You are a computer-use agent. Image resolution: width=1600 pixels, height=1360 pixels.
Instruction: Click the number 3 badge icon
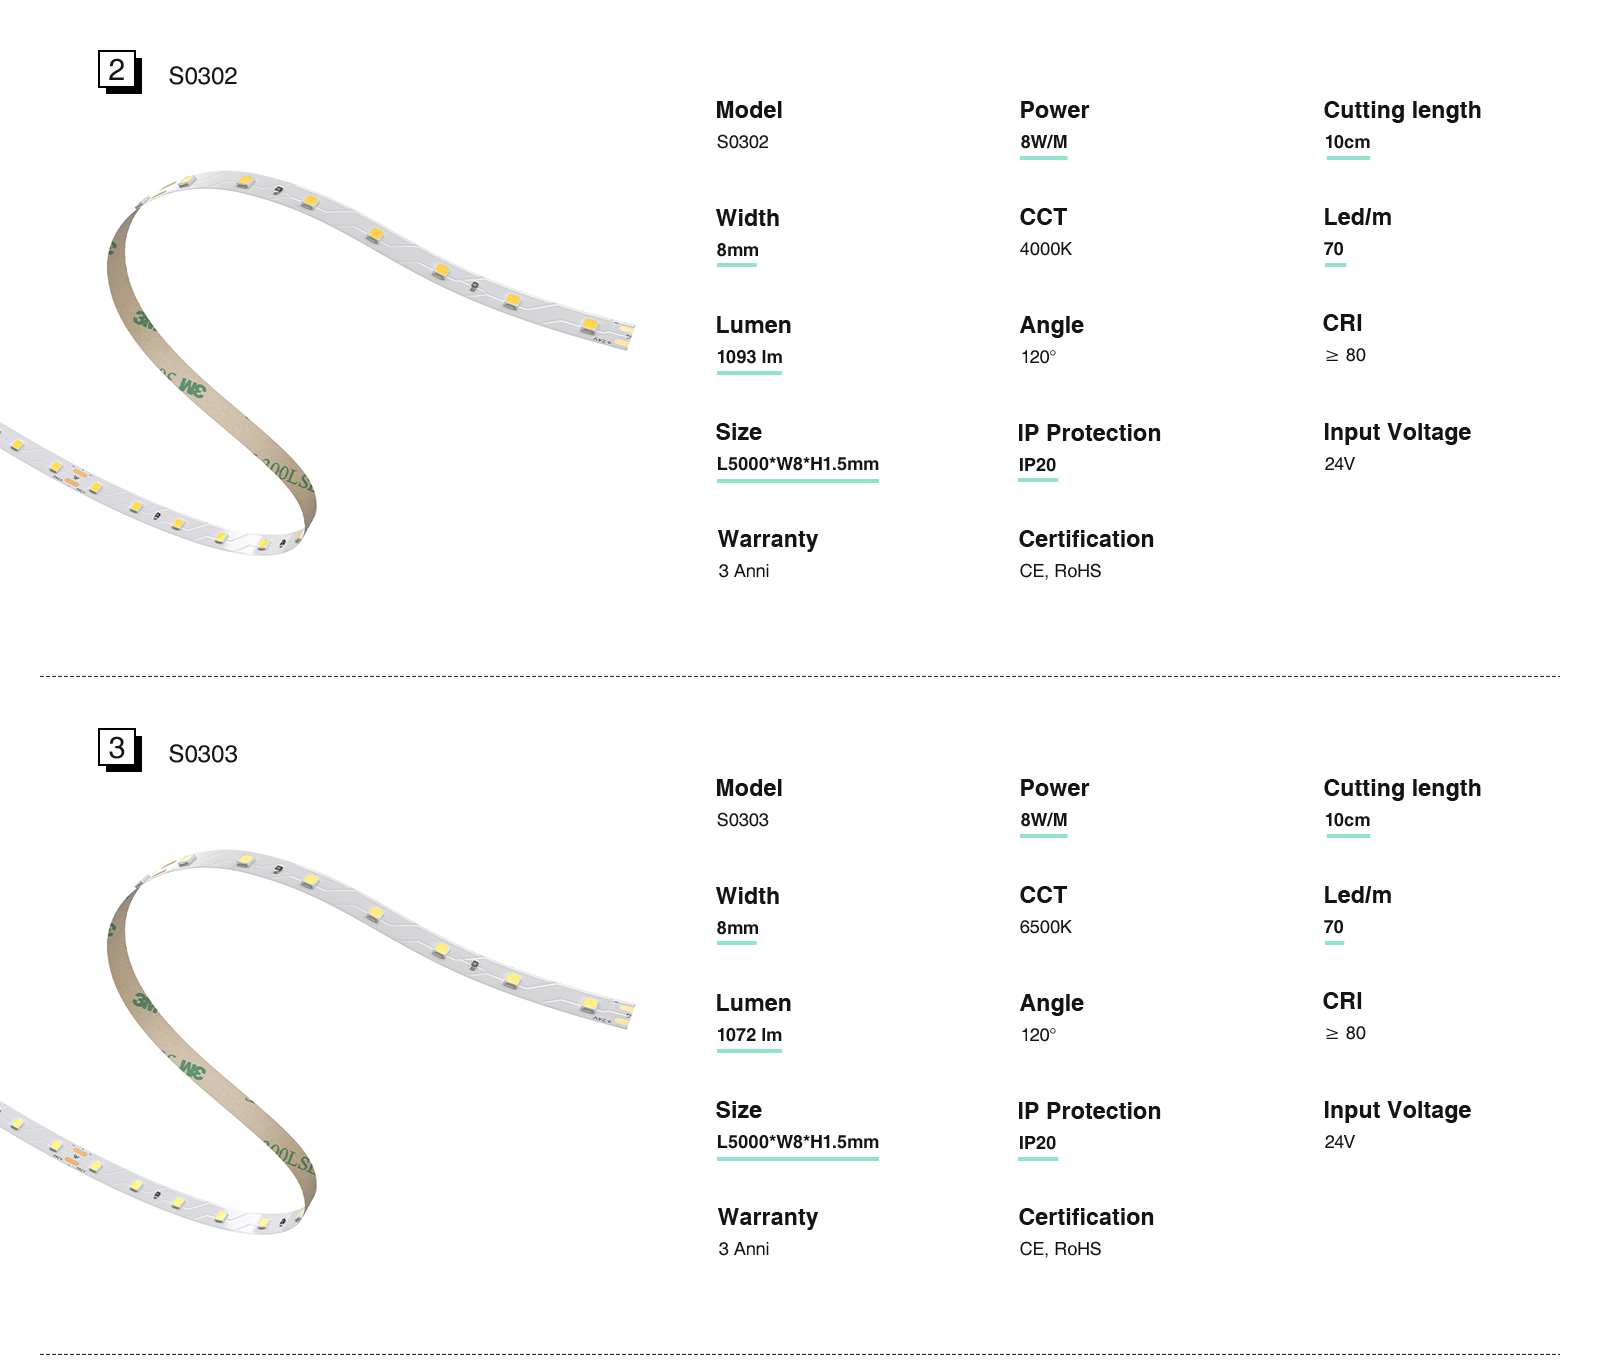(118, 749)
